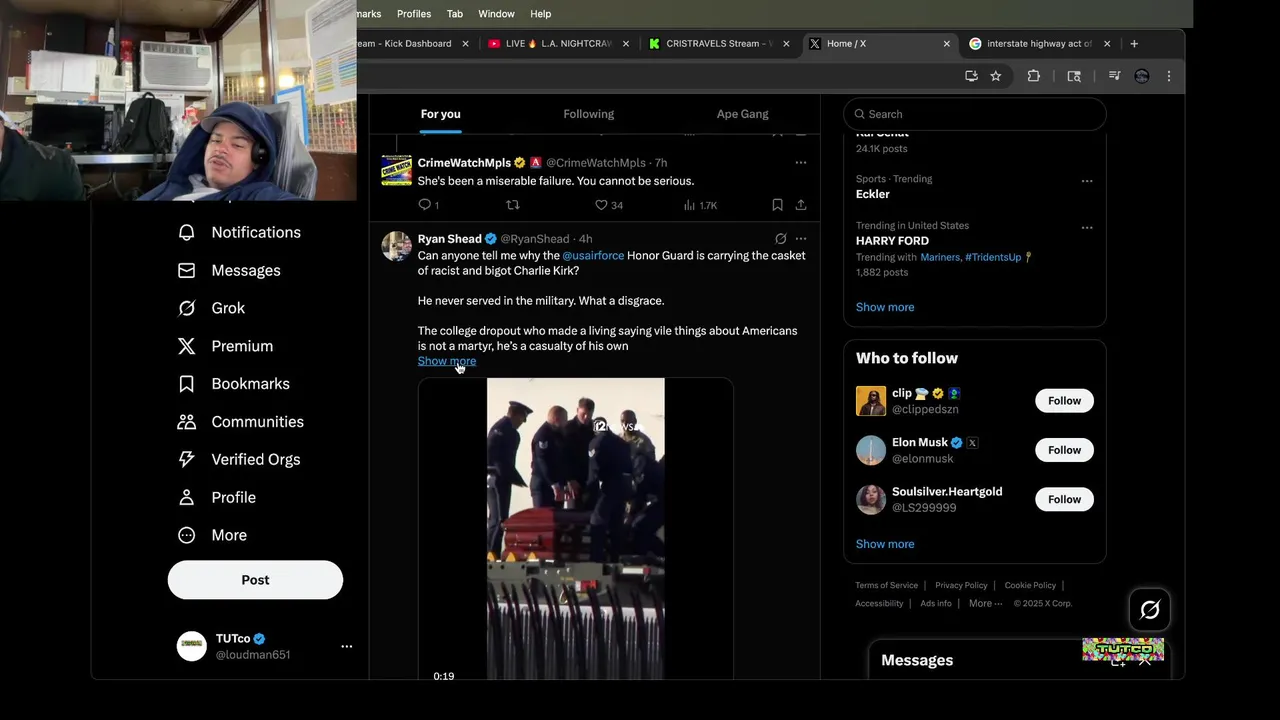
Task: Play the casket video in Ryan Shead post
Action: tap(575, 529)
